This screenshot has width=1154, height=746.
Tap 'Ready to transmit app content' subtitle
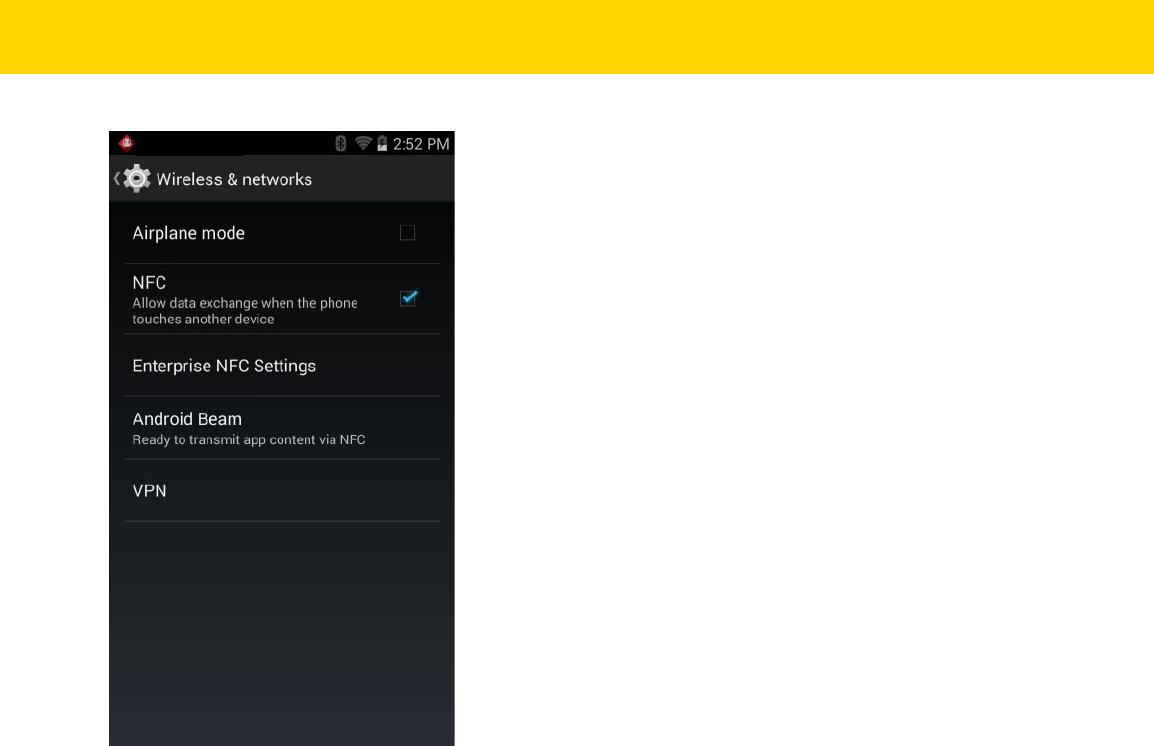tap(249, 440)
